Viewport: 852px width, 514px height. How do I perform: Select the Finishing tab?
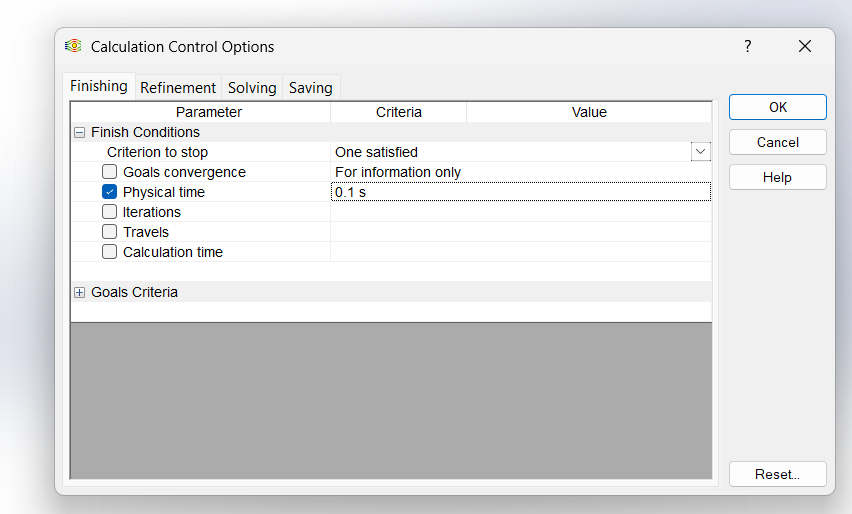click(x=99, y=86)
